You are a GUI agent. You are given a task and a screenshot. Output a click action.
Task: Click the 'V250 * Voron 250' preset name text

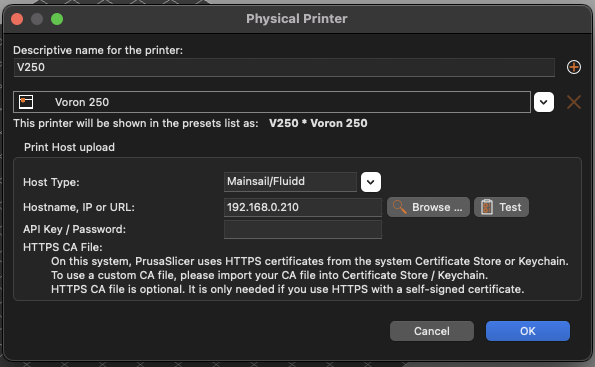[x=318, y=123]
